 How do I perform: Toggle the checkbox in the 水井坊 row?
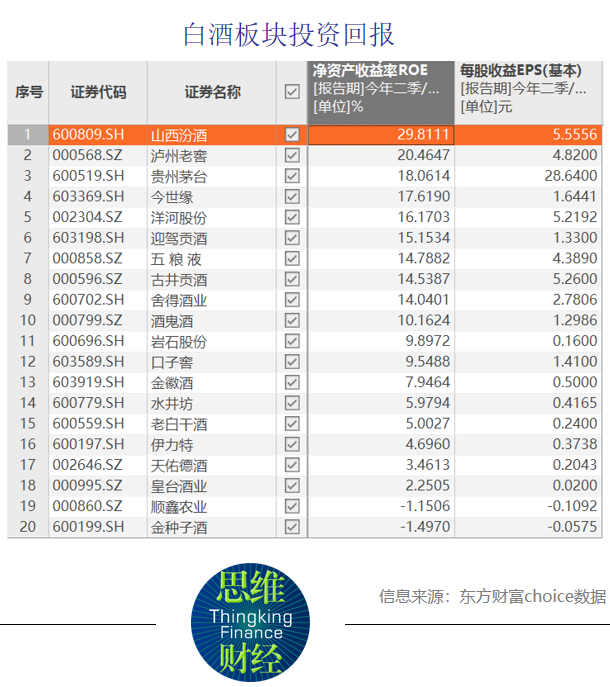(x=292, y=403)
